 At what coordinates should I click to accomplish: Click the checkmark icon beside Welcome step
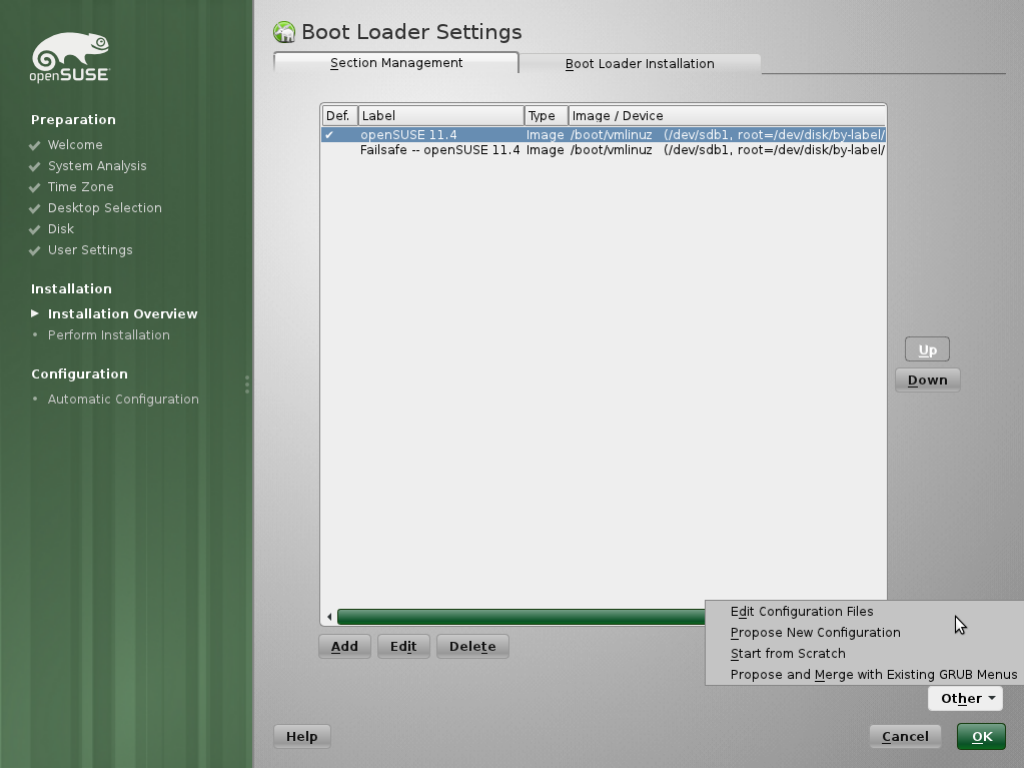(34, 144)
